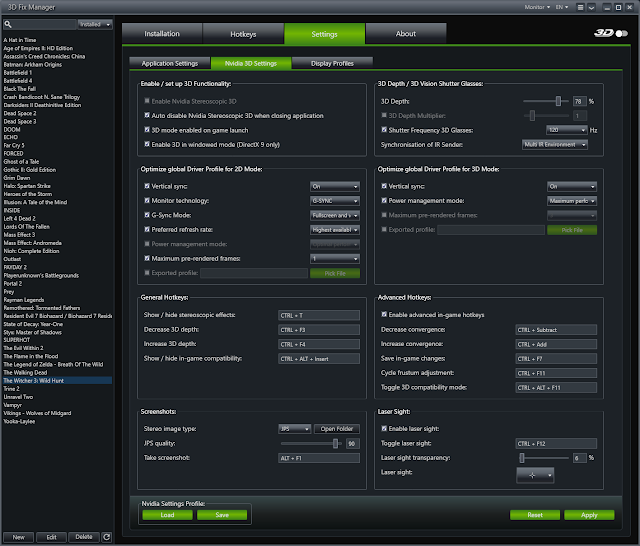
Task: Click the New button
Action: [19, 537]
